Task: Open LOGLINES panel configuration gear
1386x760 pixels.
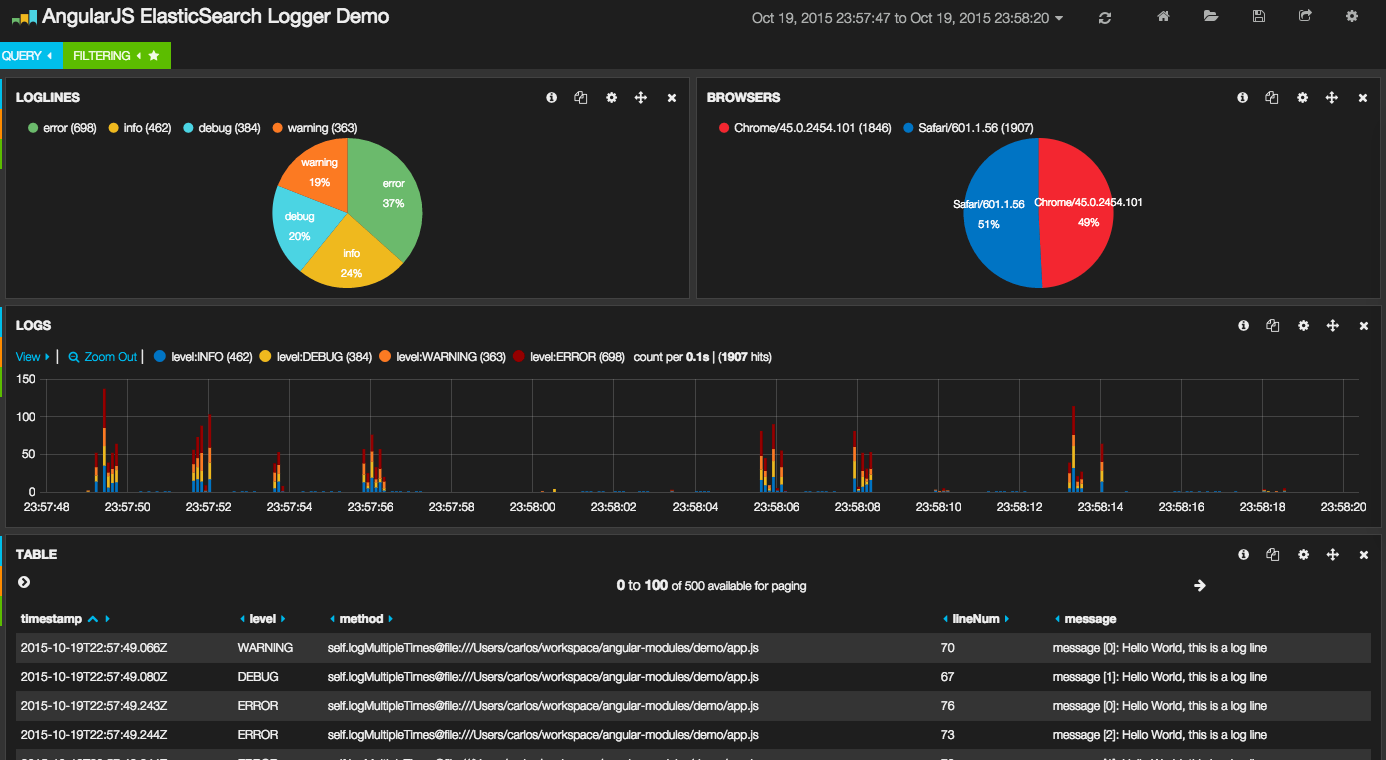Action: point(611,98)
